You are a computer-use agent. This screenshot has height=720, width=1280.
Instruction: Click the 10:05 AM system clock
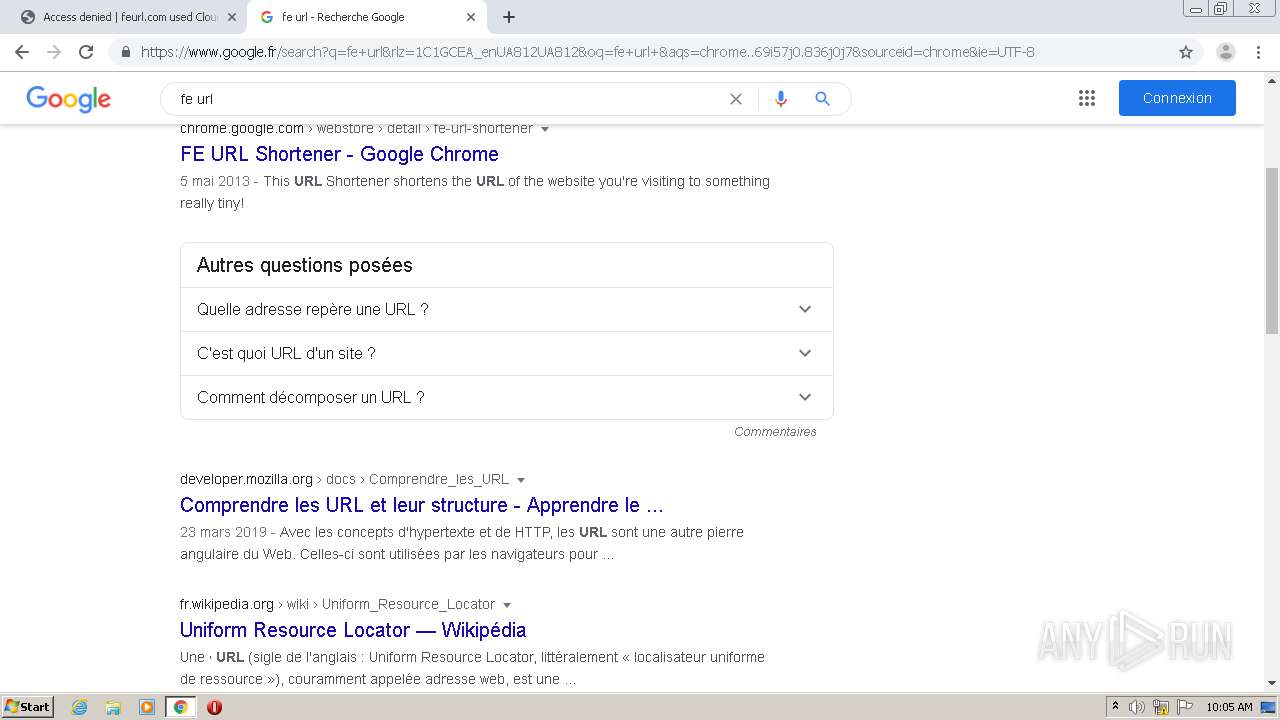1229,707
